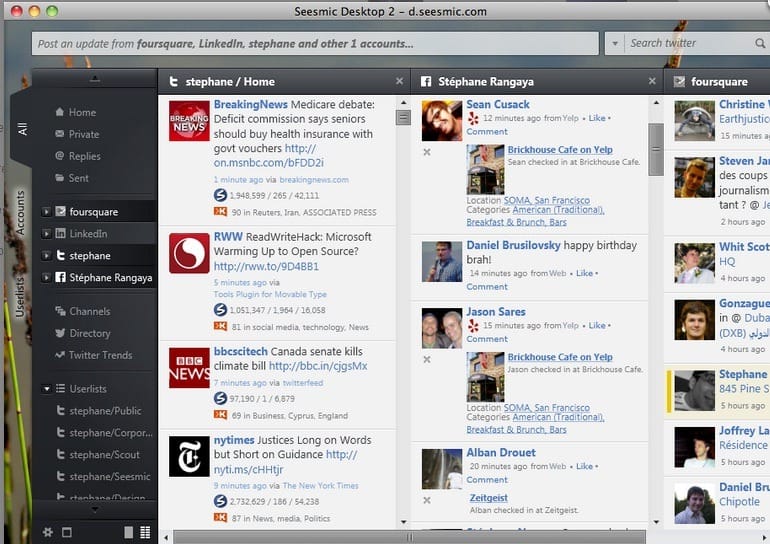Screen dimensions: 770x544
Task: Select the stephane Twitter account
Action: [89, 256]
